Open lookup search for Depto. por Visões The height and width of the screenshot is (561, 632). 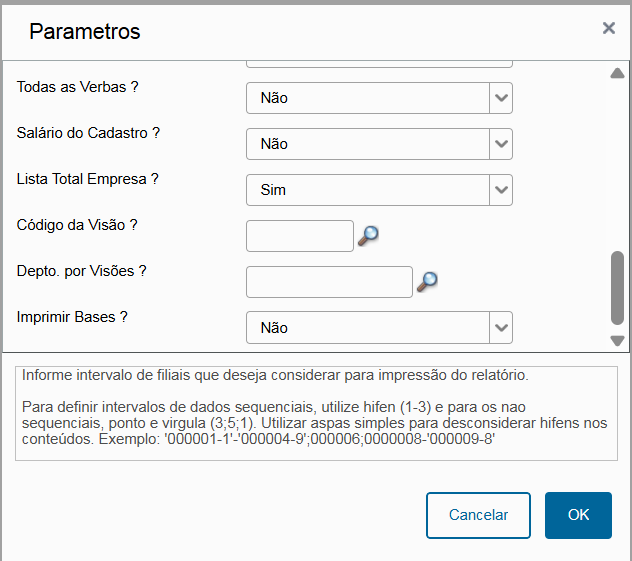click(x=427, y=282)
